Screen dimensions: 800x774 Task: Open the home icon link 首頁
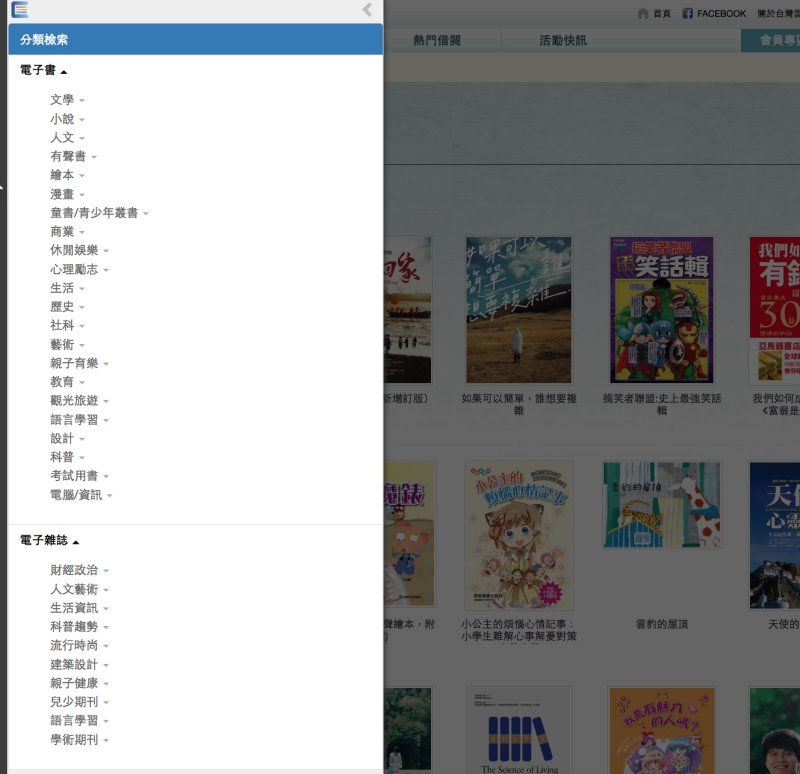tap(654, 14)
